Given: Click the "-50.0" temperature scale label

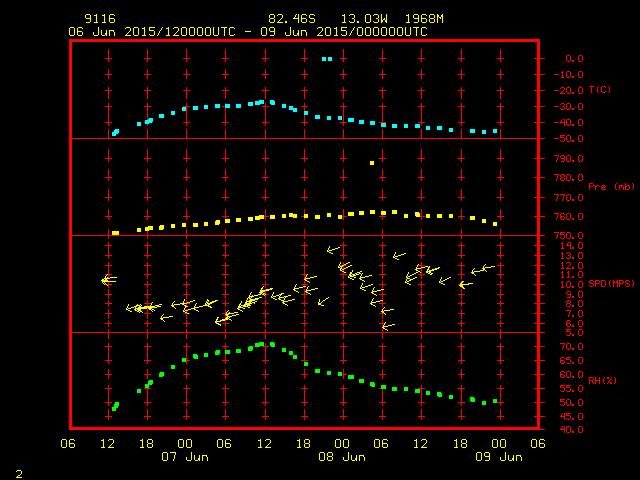Looking at the screenshot, I should pos(569,139).
